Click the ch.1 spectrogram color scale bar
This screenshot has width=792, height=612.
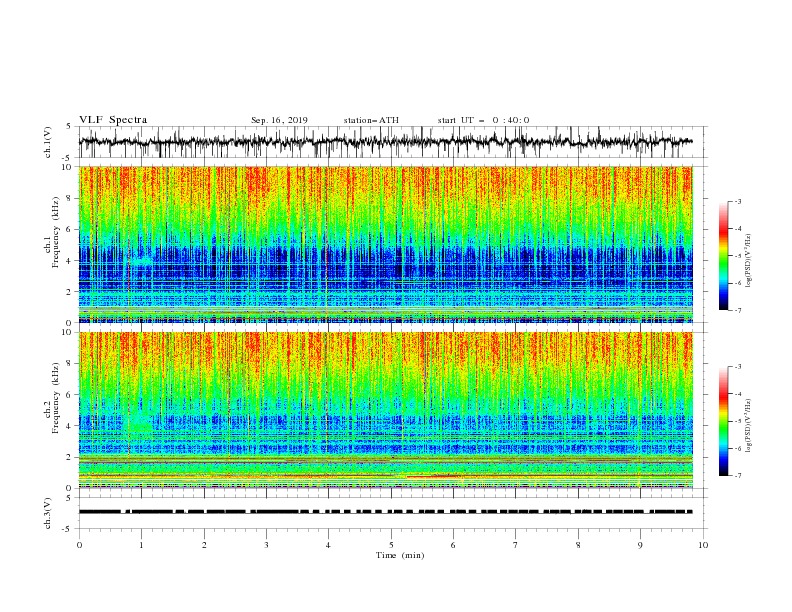723,255
